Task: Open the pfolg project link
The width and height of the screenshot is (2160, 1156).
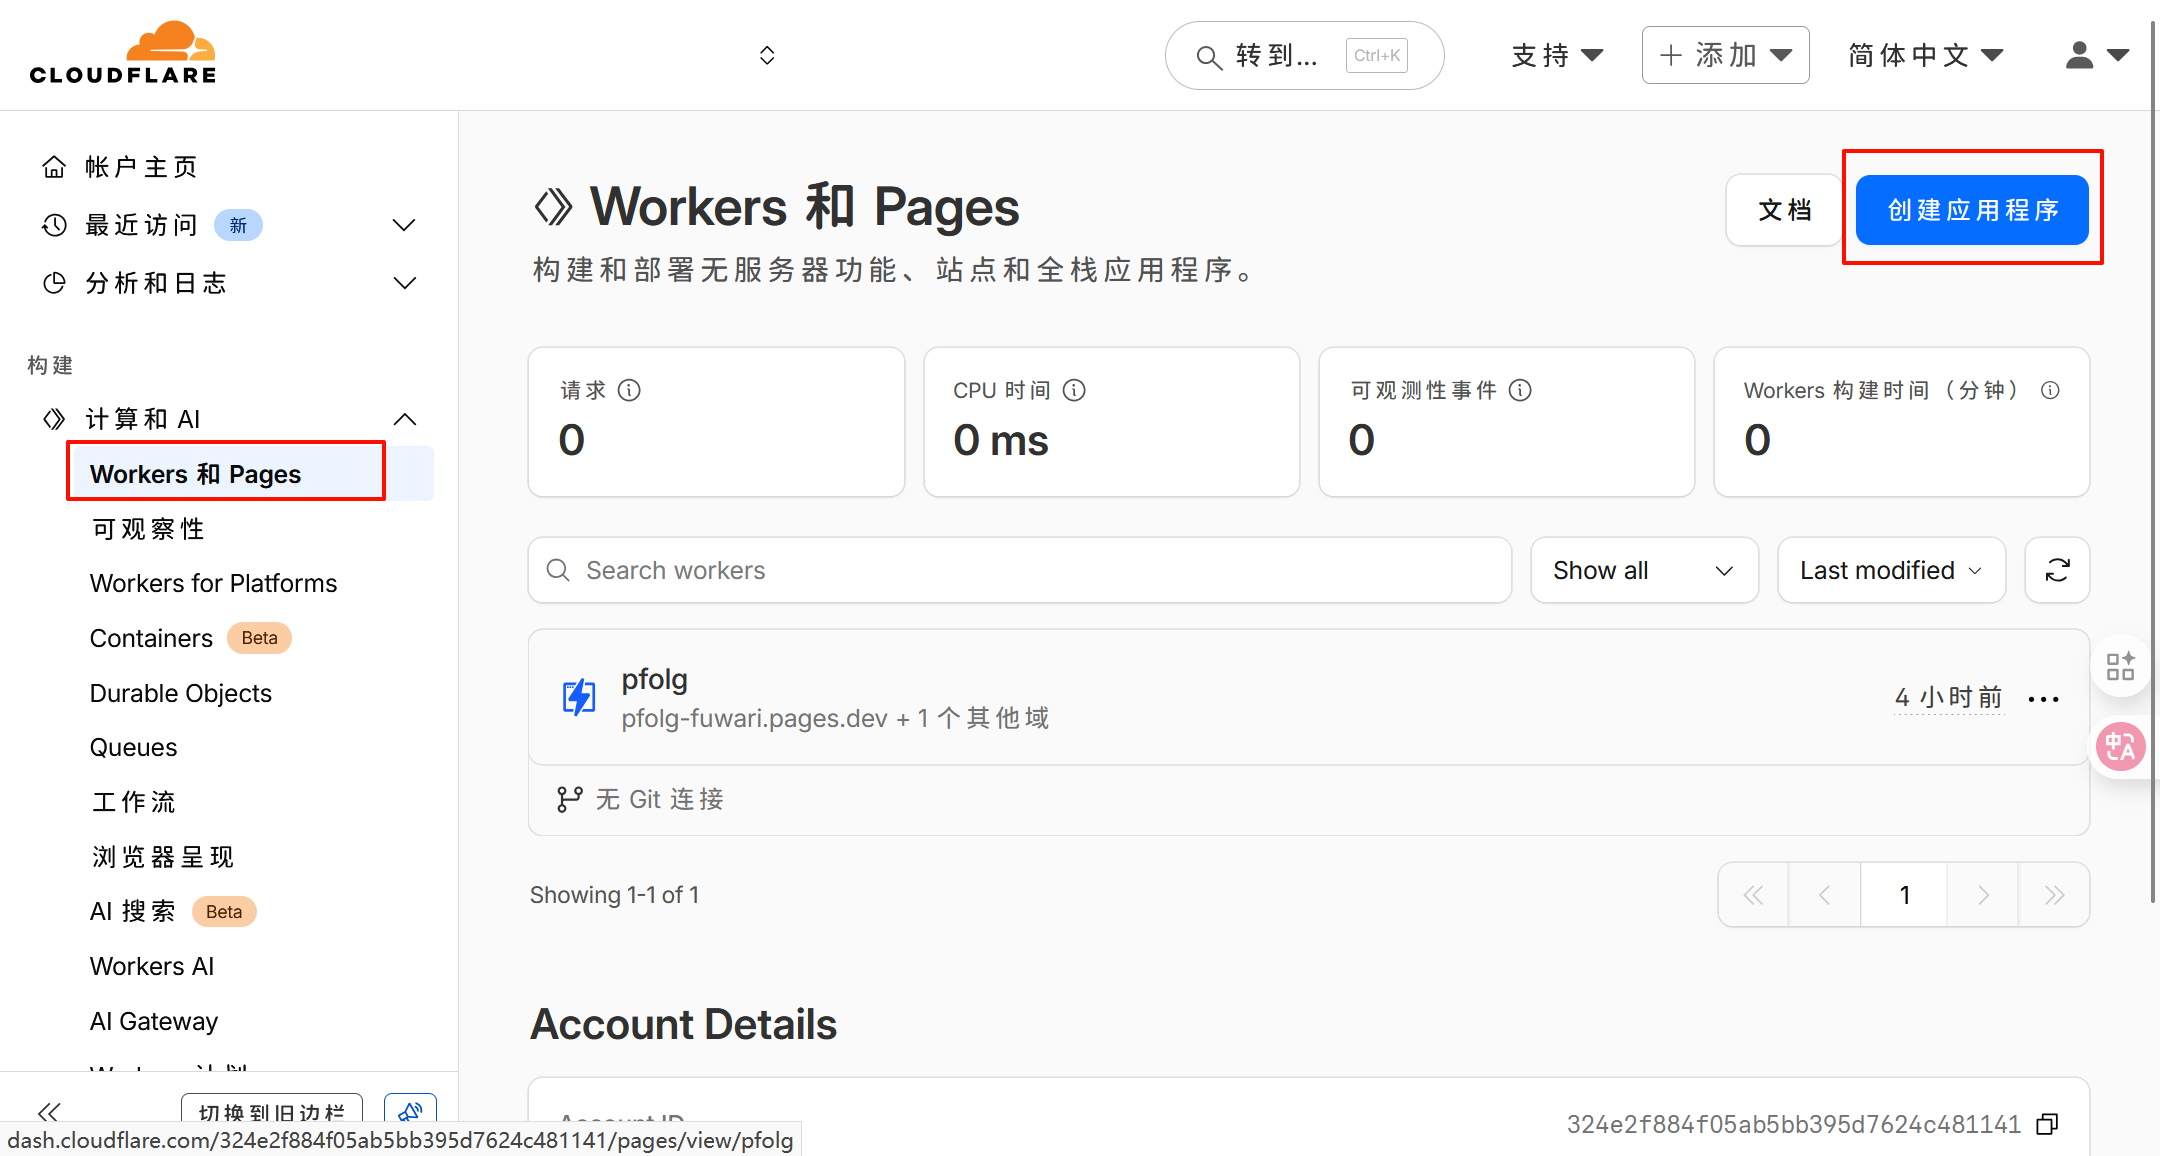Action: pos(654,680)
